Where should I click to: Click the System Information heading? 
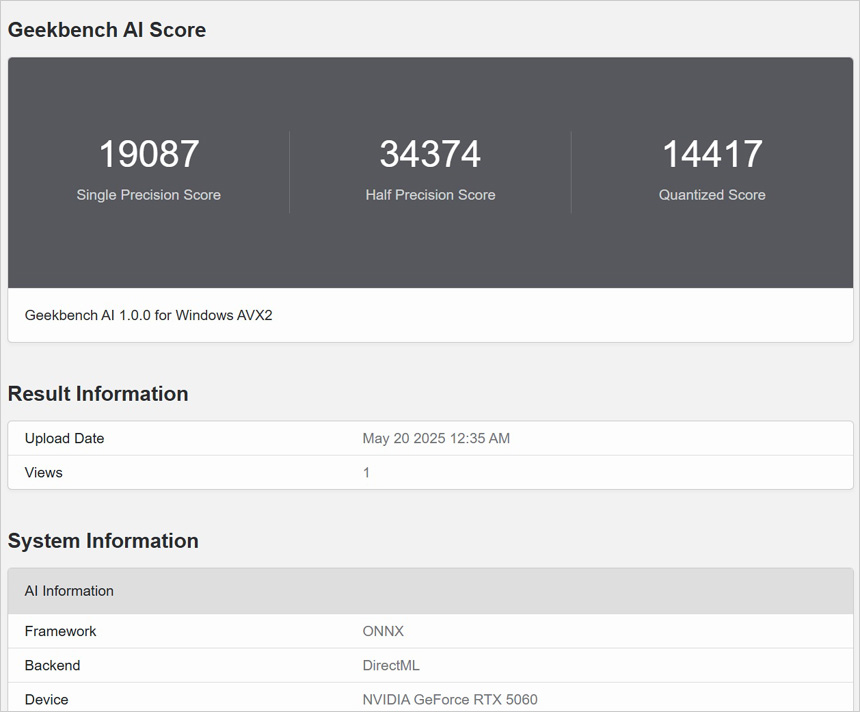[x=103, y=541]
